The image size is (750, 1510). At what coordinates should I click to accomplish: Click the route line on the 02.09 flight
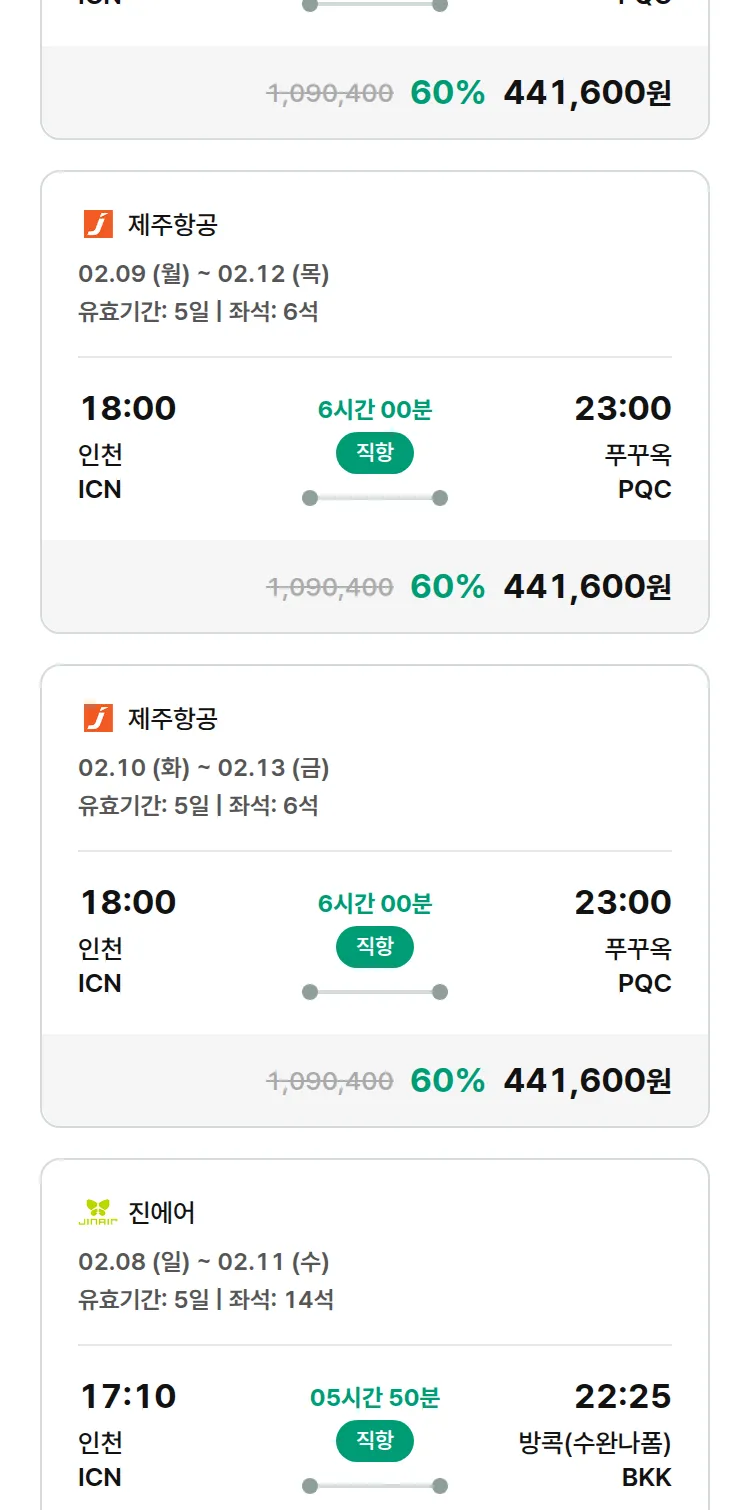(x=375, y=498)
